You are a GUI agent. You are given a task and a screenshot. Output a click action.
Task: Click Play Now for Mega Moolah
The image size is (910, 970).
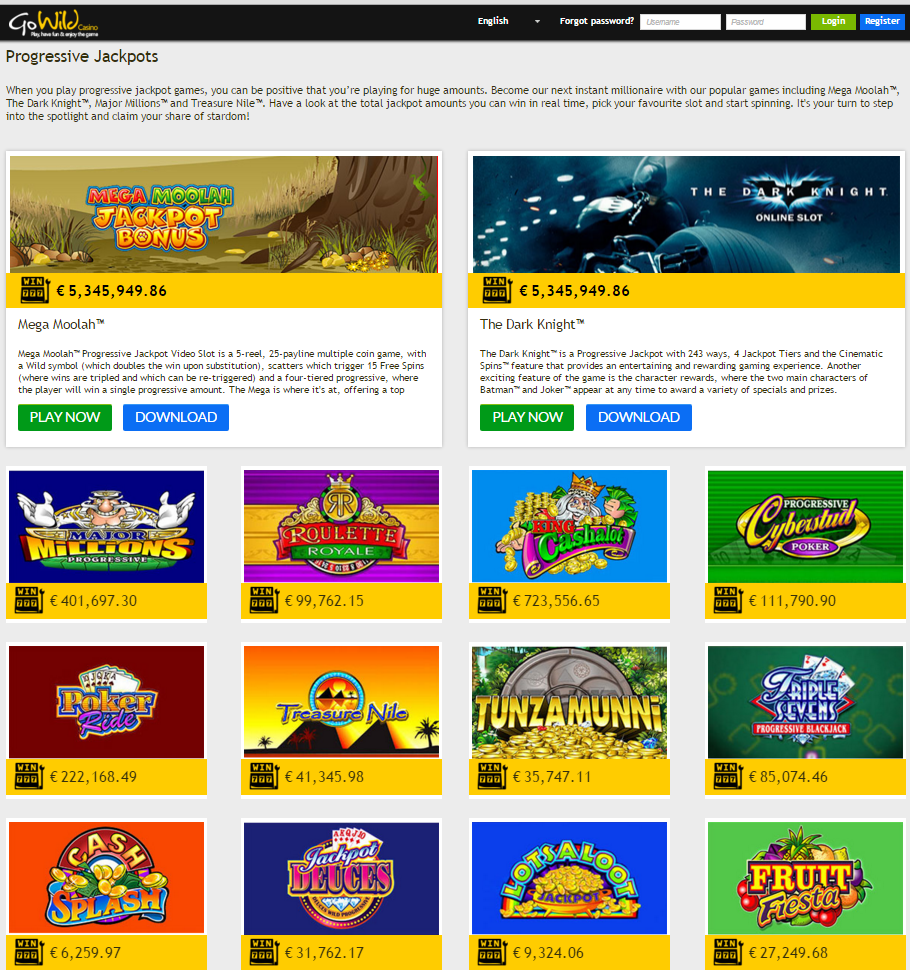point(65,418)
